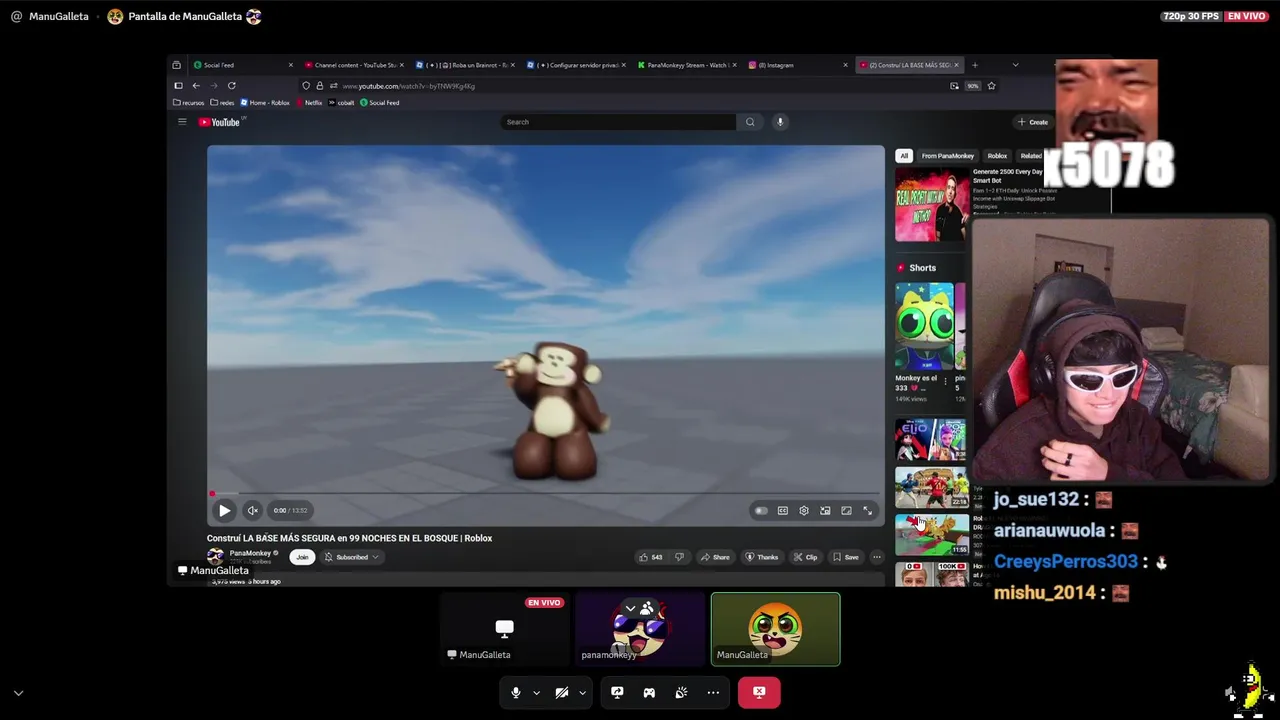Open Discord soundboard icon
The height and width of the screenshot is (720, 1280).
pos(681,692)
